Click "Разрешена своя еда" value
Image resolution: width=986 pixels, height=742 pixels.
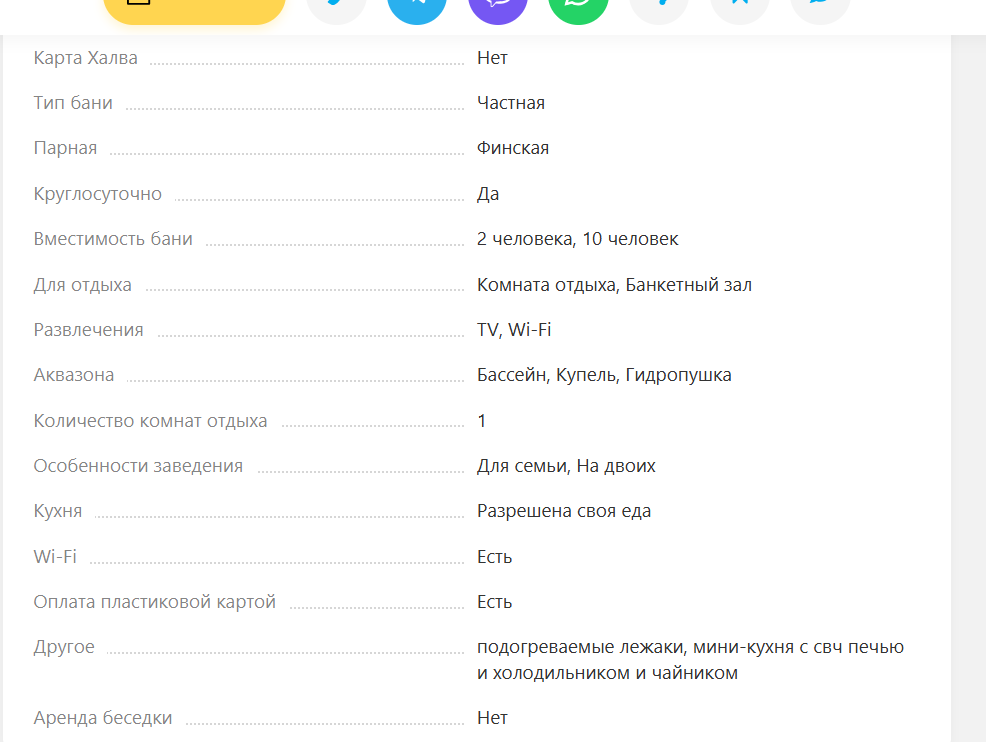(563, 511)
